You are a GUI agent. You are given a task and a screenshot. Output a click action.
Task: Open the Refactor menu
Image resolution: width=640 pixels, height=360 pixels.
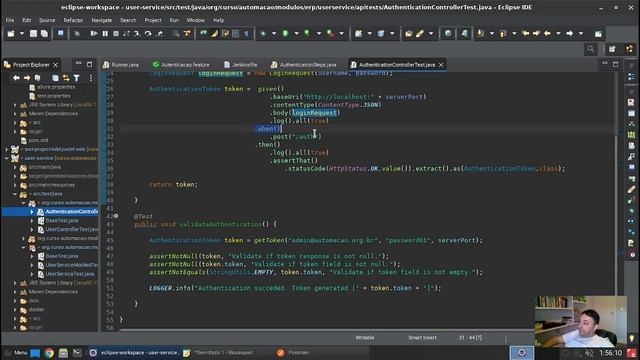coord(73,20)
